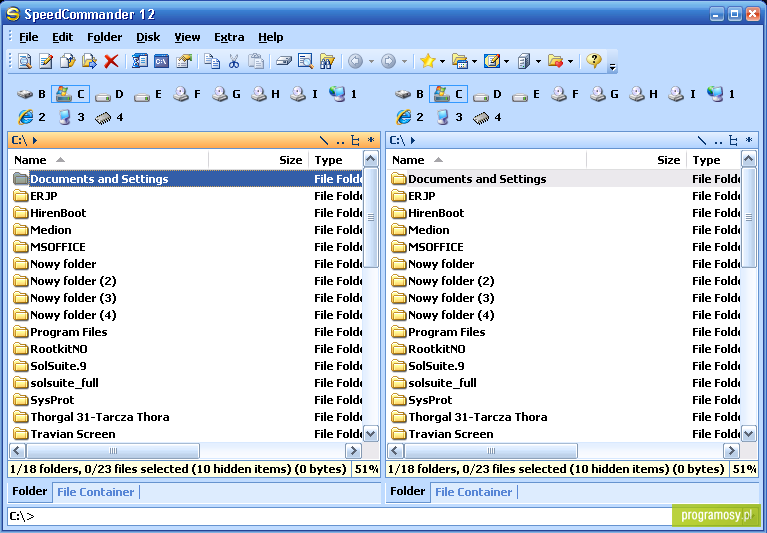Open dropdown next to server icon
Viewport: 767px width, 533px height.
pyautogui.click(x=538, y=62)
